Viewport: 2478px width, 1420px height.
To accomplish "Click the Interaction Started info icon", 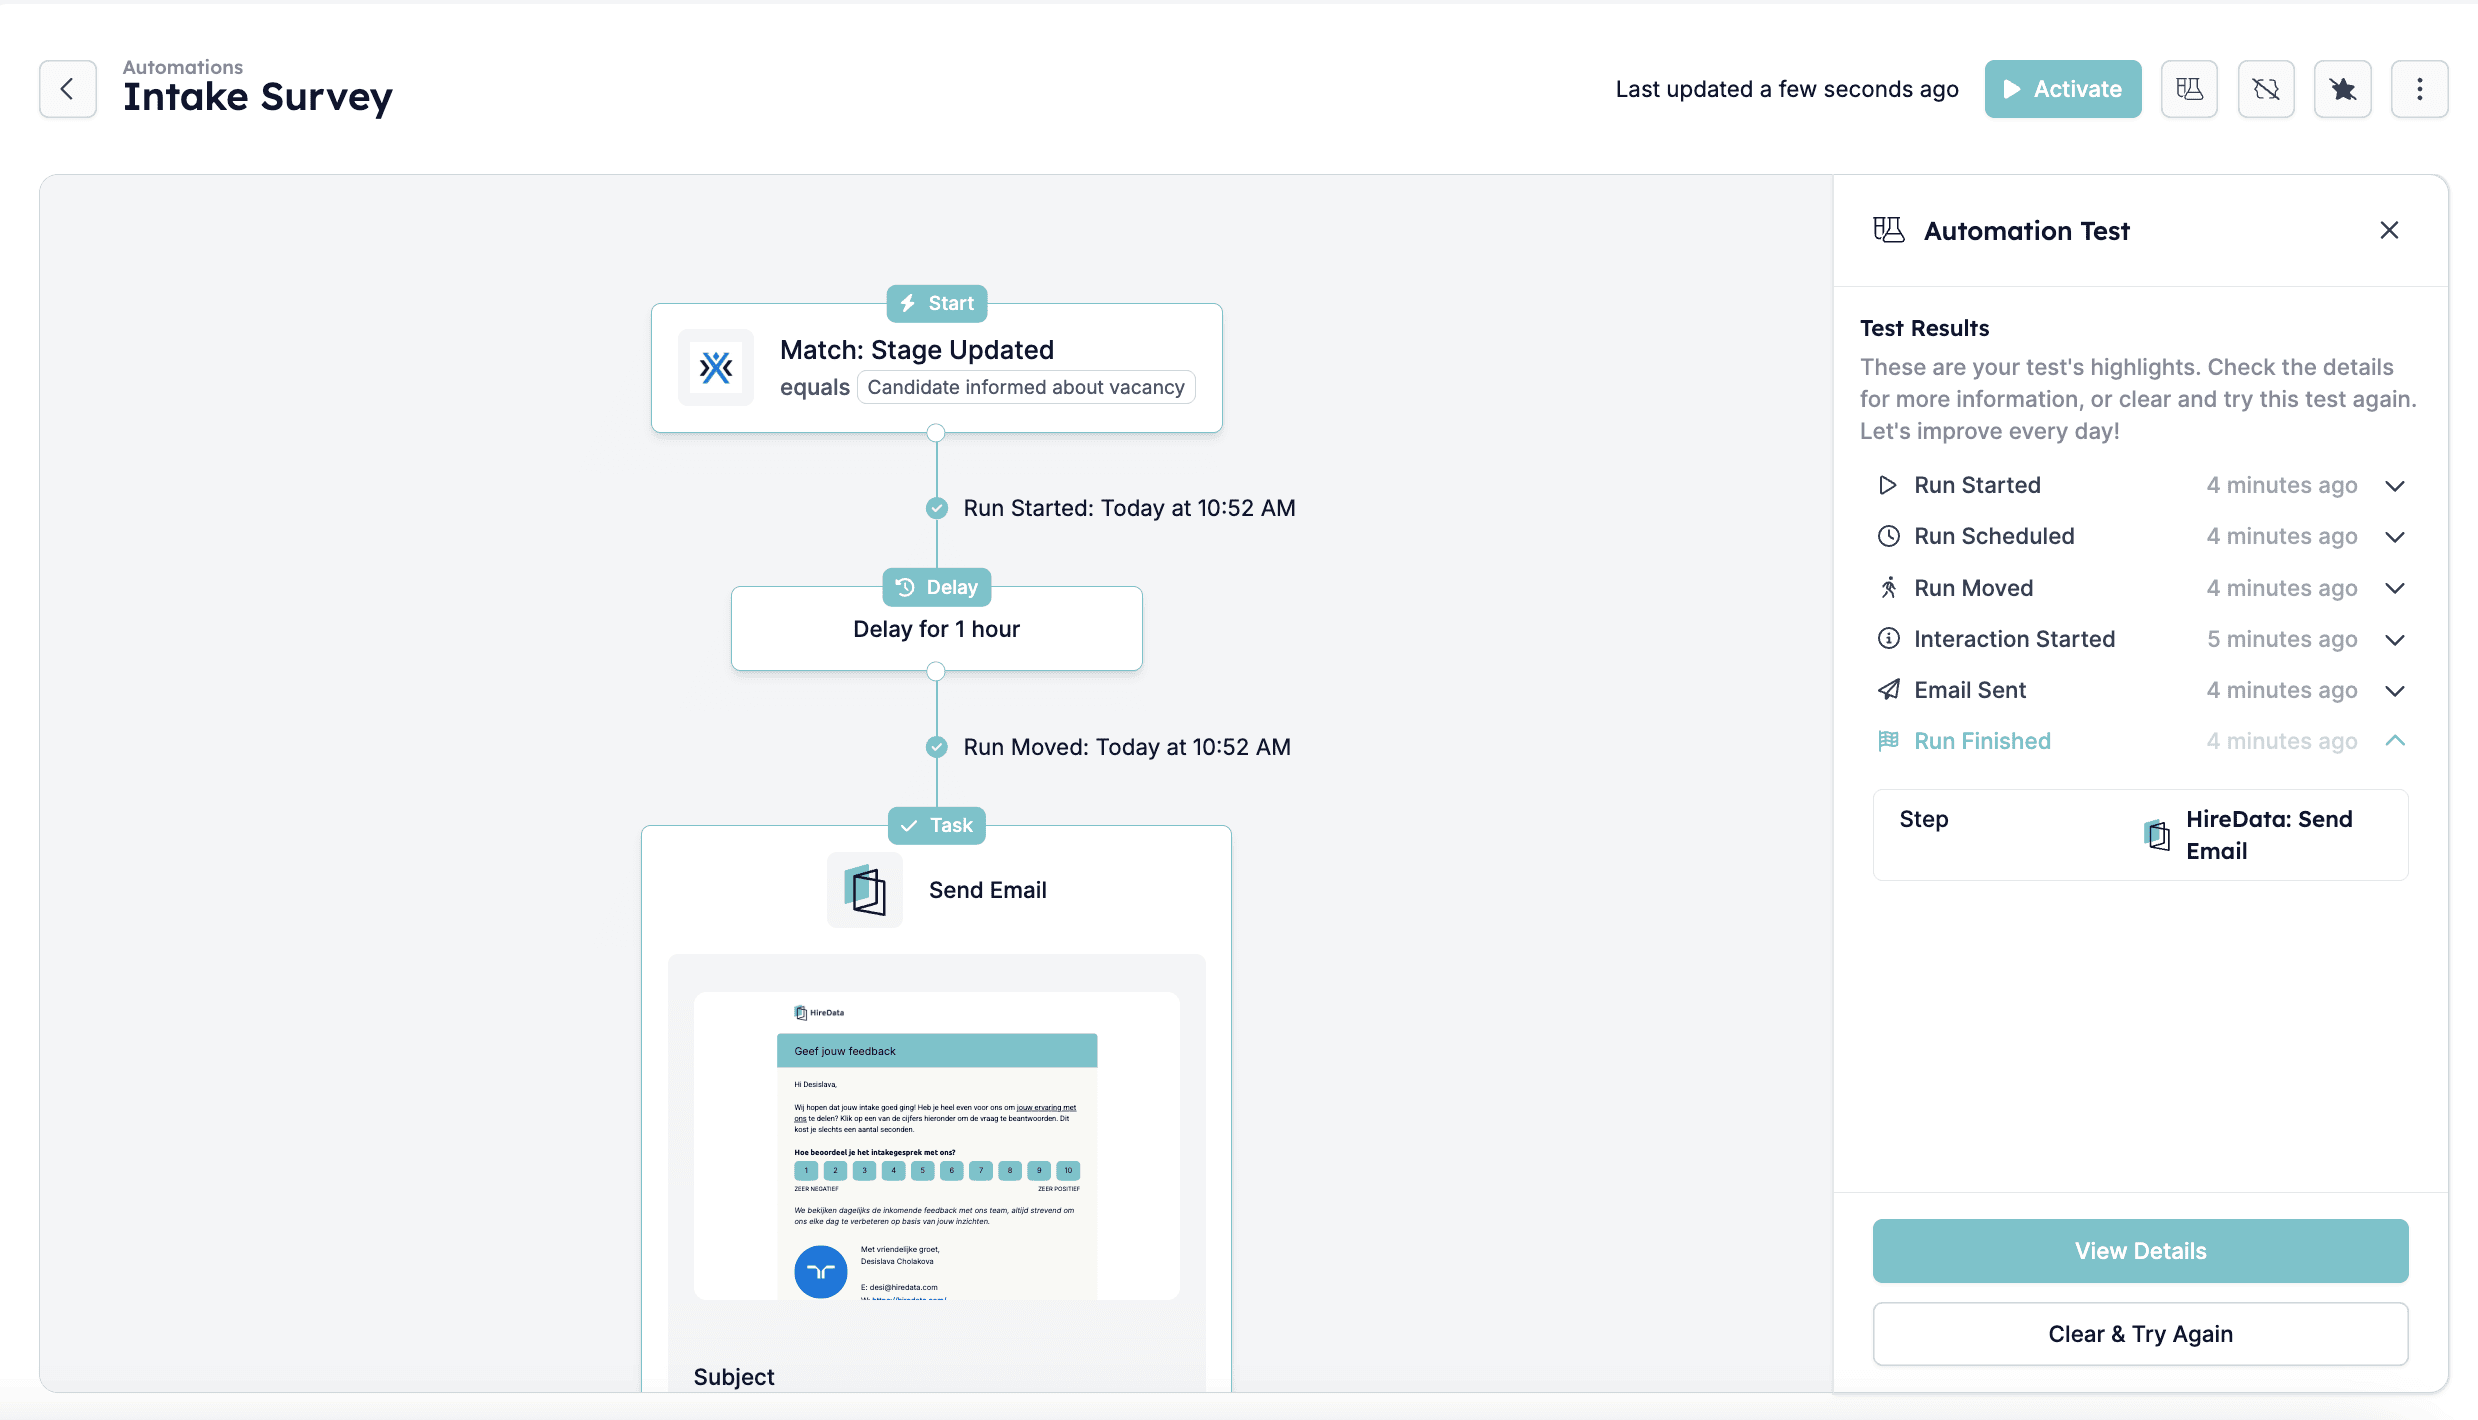I will [1888, 639].
